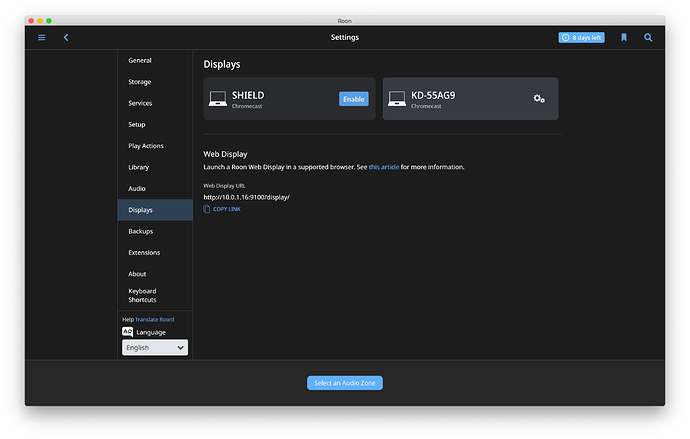Open Keyboard Shortcuts settings section

pyautogui.click(x=155, y=296)
